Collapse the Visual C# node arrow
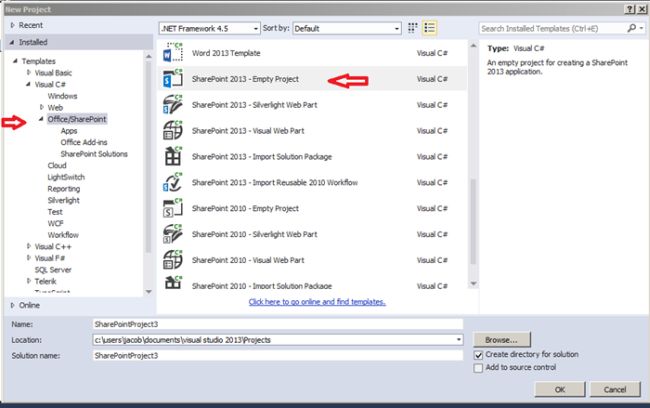Screen dimensions: 650x408 pos(28,84)
